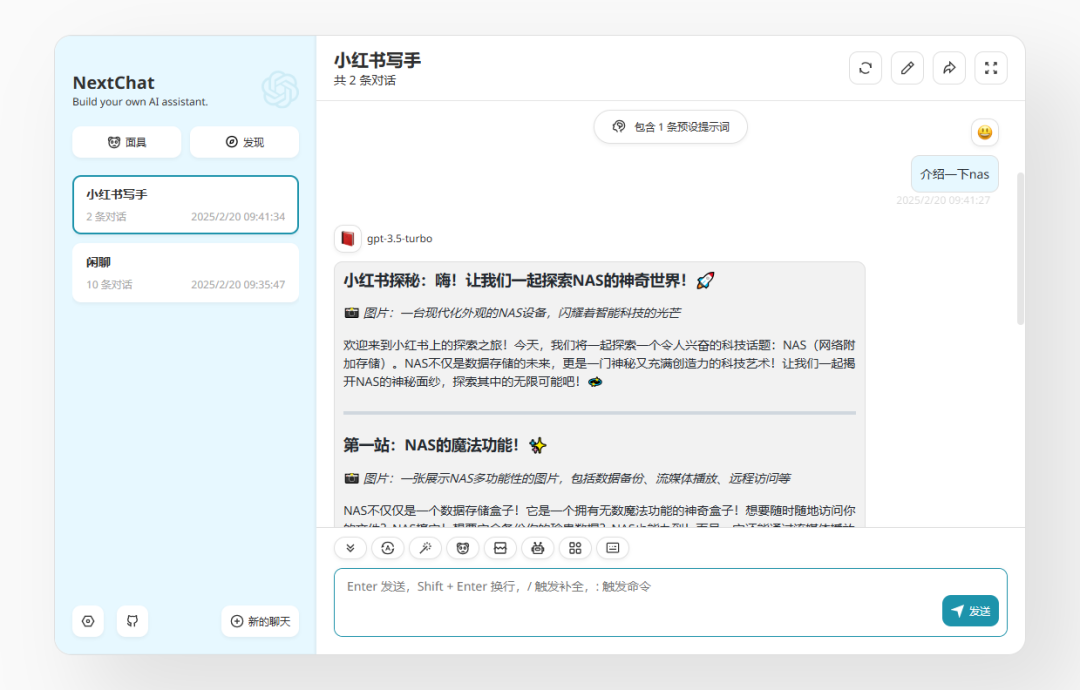Open settings using the gear icon in sidebar
This screenshot has height=690, width=1080.
(x=88, y=621)
